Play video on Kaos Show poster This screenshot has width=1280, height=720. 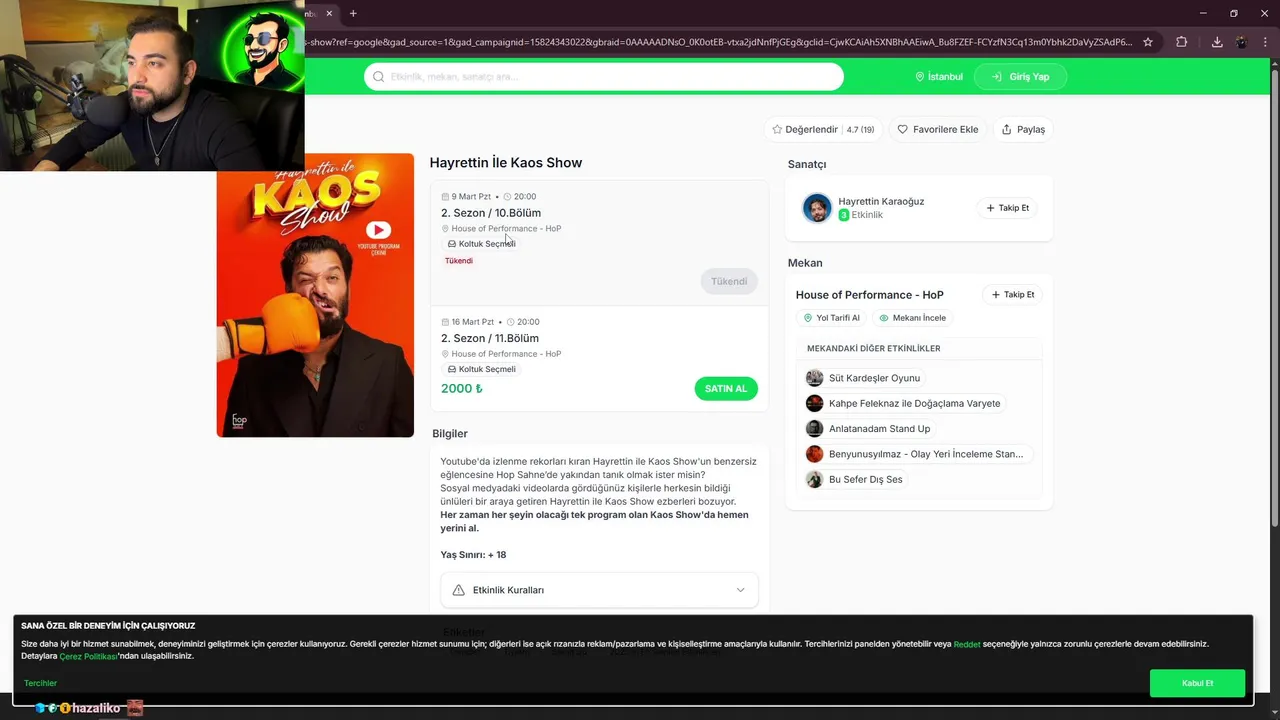pos(378,230)
